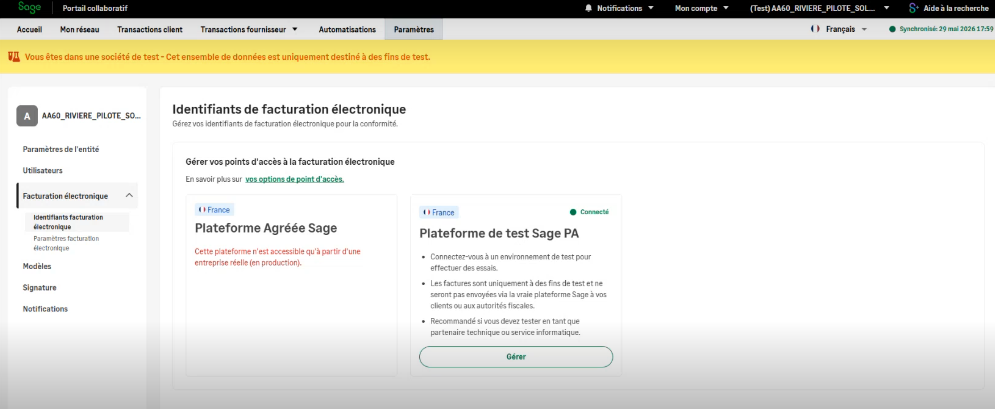Image resolution: width=995 pixels, height=409 pixels.
Task: Click the Gérer button
Action: coord(516,357)
